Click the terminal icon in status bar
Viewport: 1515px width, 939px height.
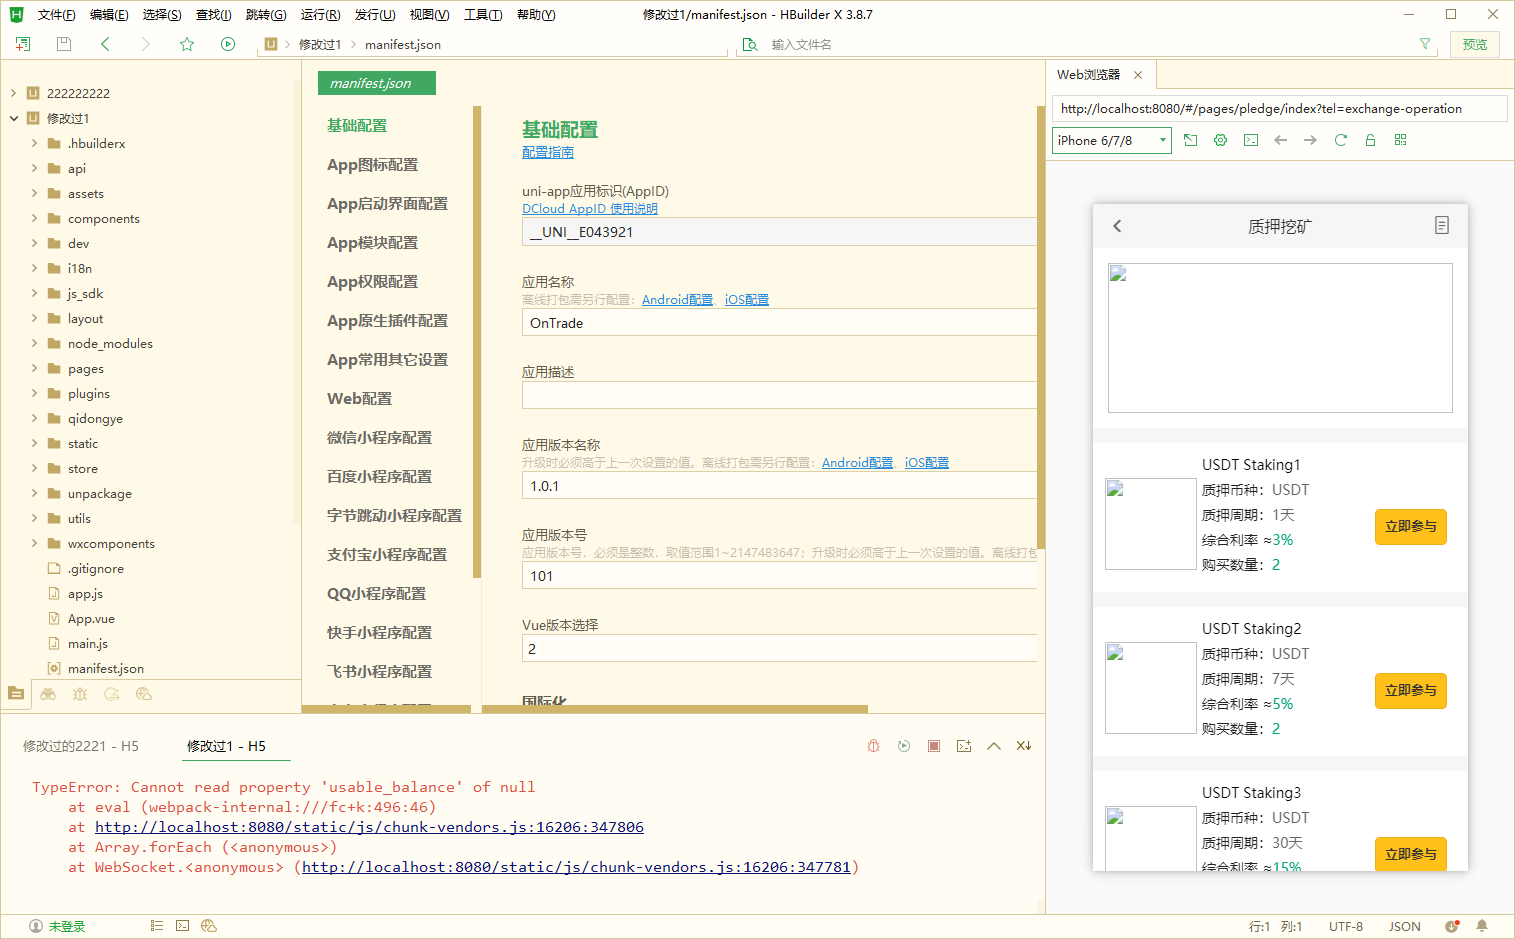pyautogui.click(x=182, y=926)
